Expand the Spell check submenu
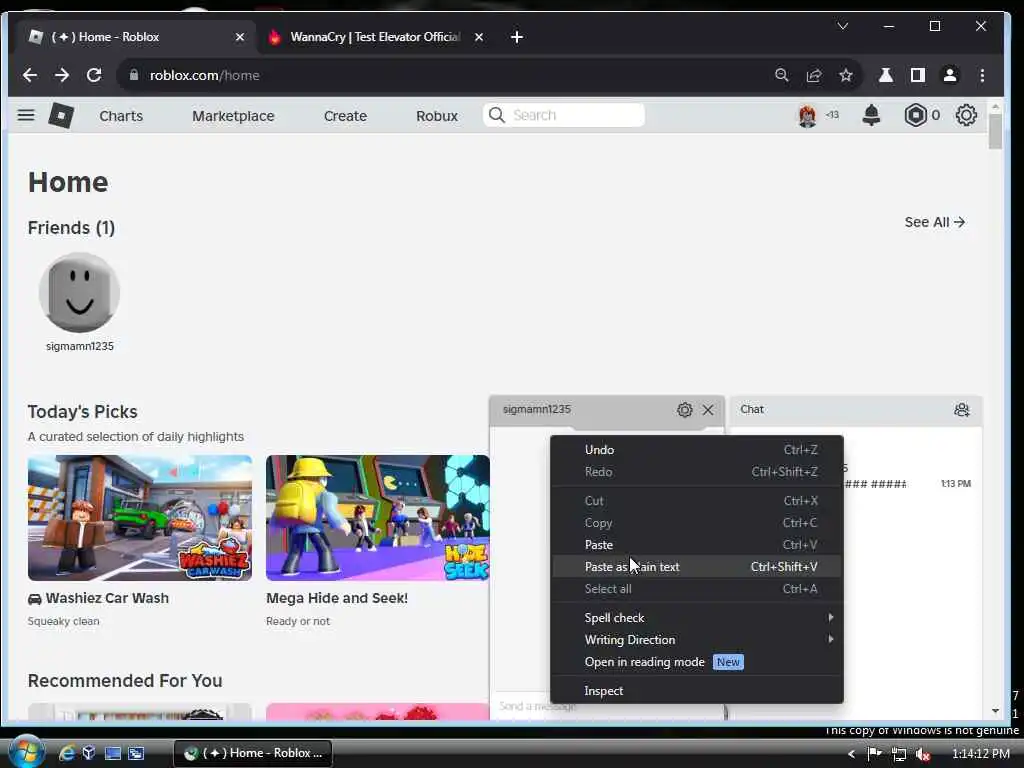 pos(697,618)
